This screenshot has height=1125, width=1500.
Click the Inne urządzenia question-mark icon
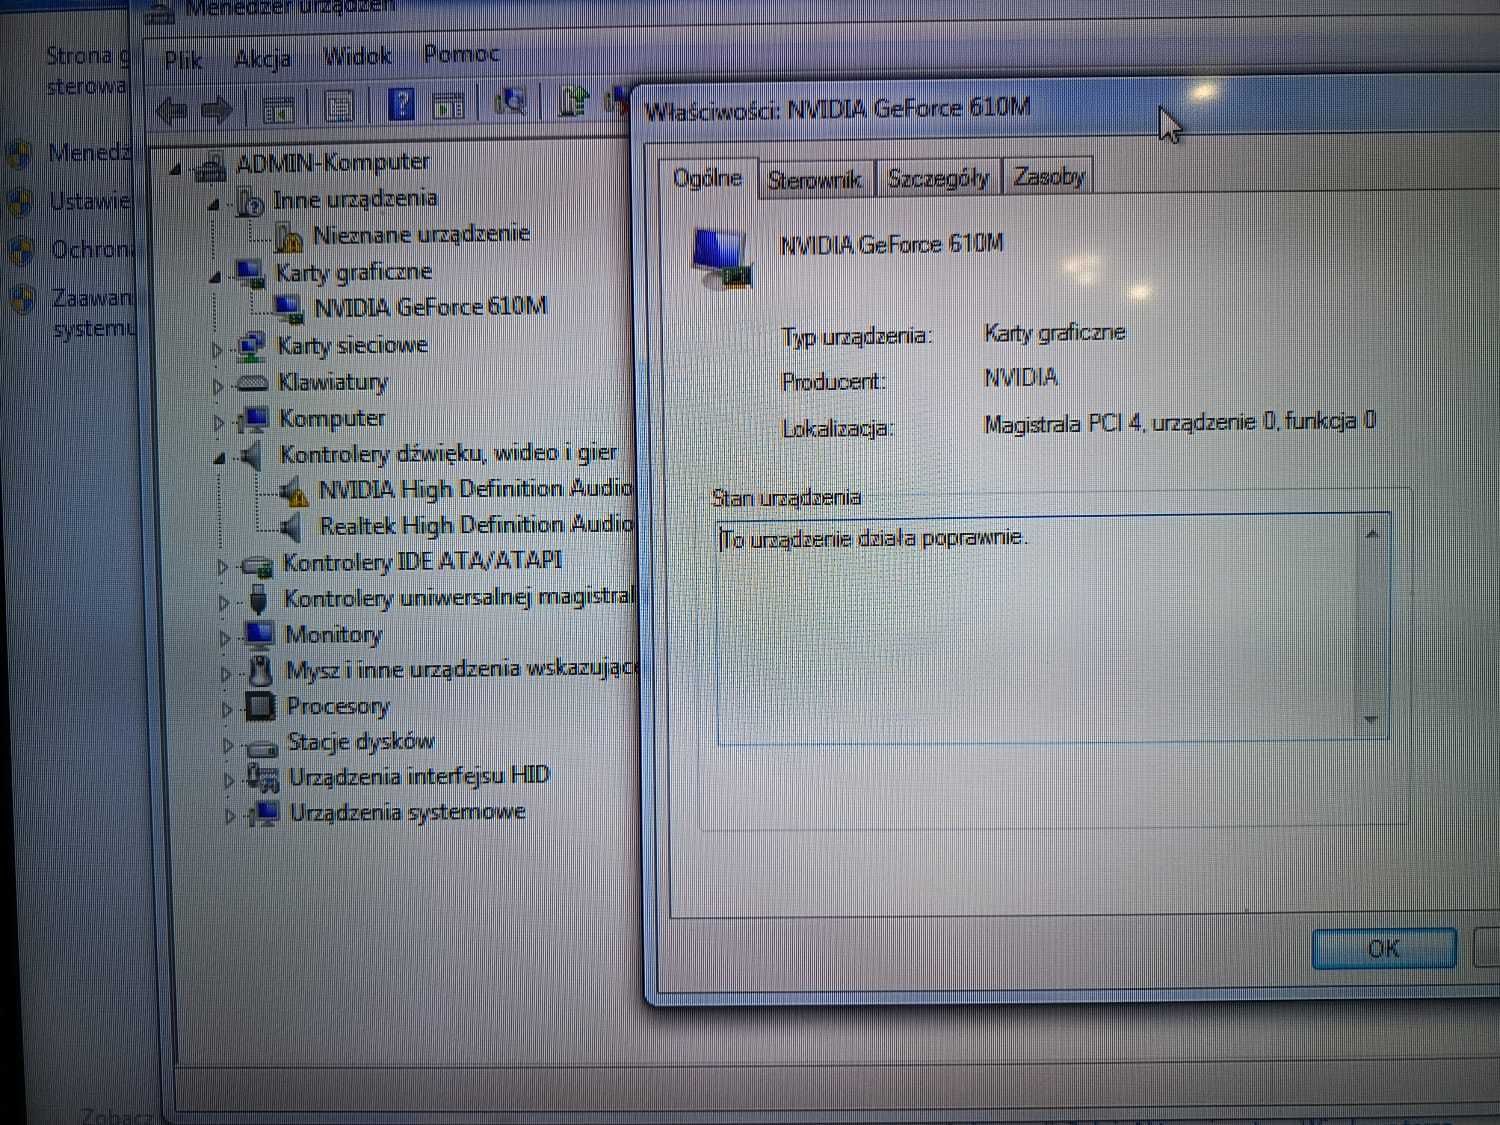248,203
